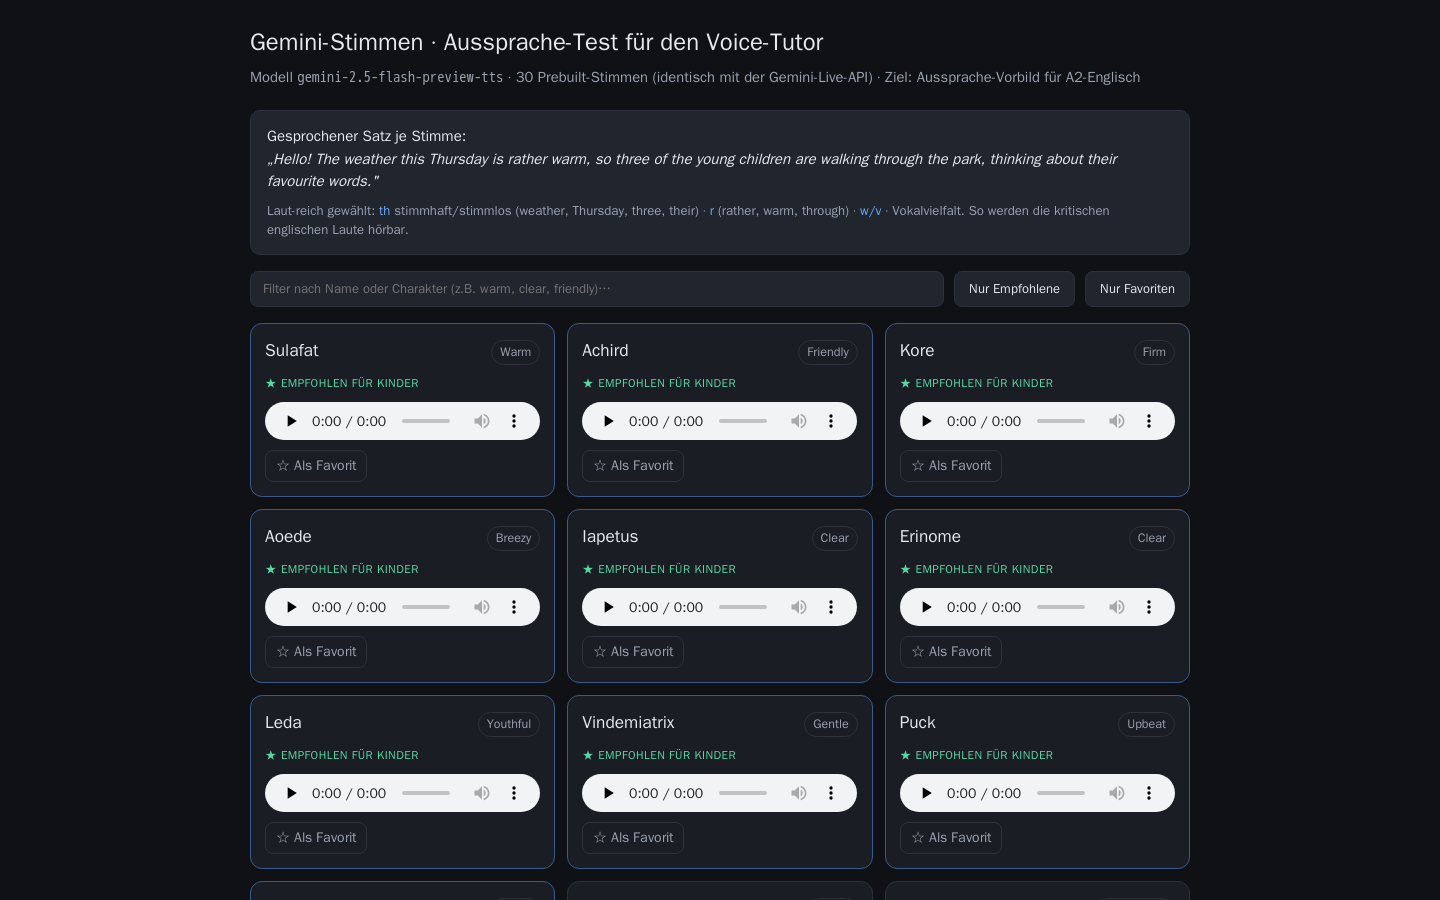Viewport: 1440px width, 900px height.
Task: Seek in the Kore audio progress bar
Action: tap(1061, 421)
